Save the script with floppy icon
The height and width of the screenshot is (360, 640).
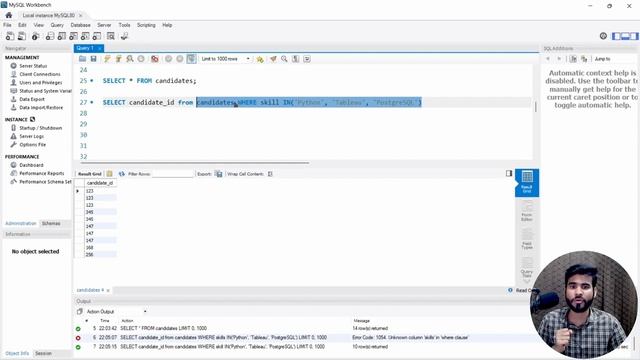(93, 59)
